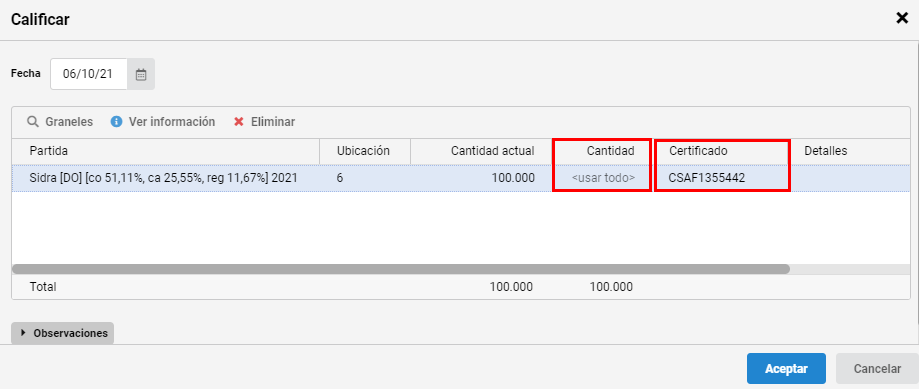Click the Fecha label
919x389 pixels.
pos(26,74)
